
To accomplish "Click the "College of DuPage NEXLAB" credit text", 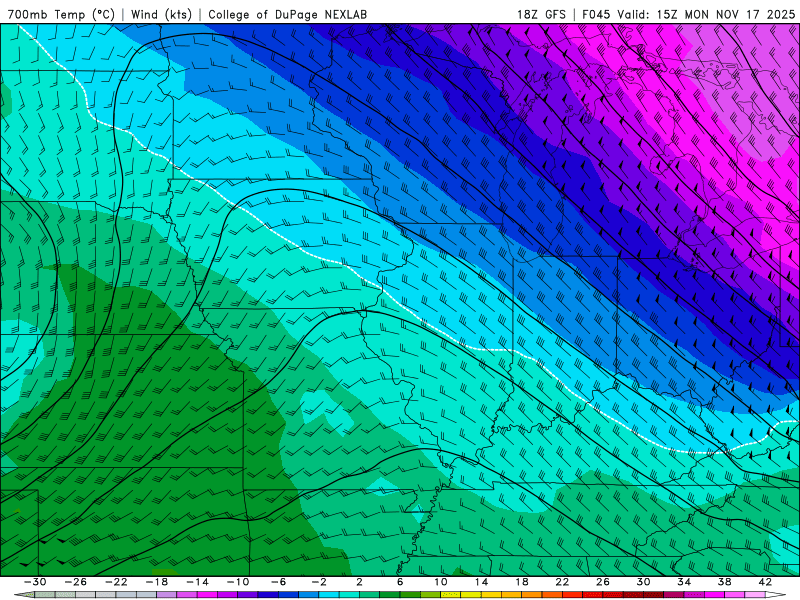I will pyautogui.click(x=287, y=15).
